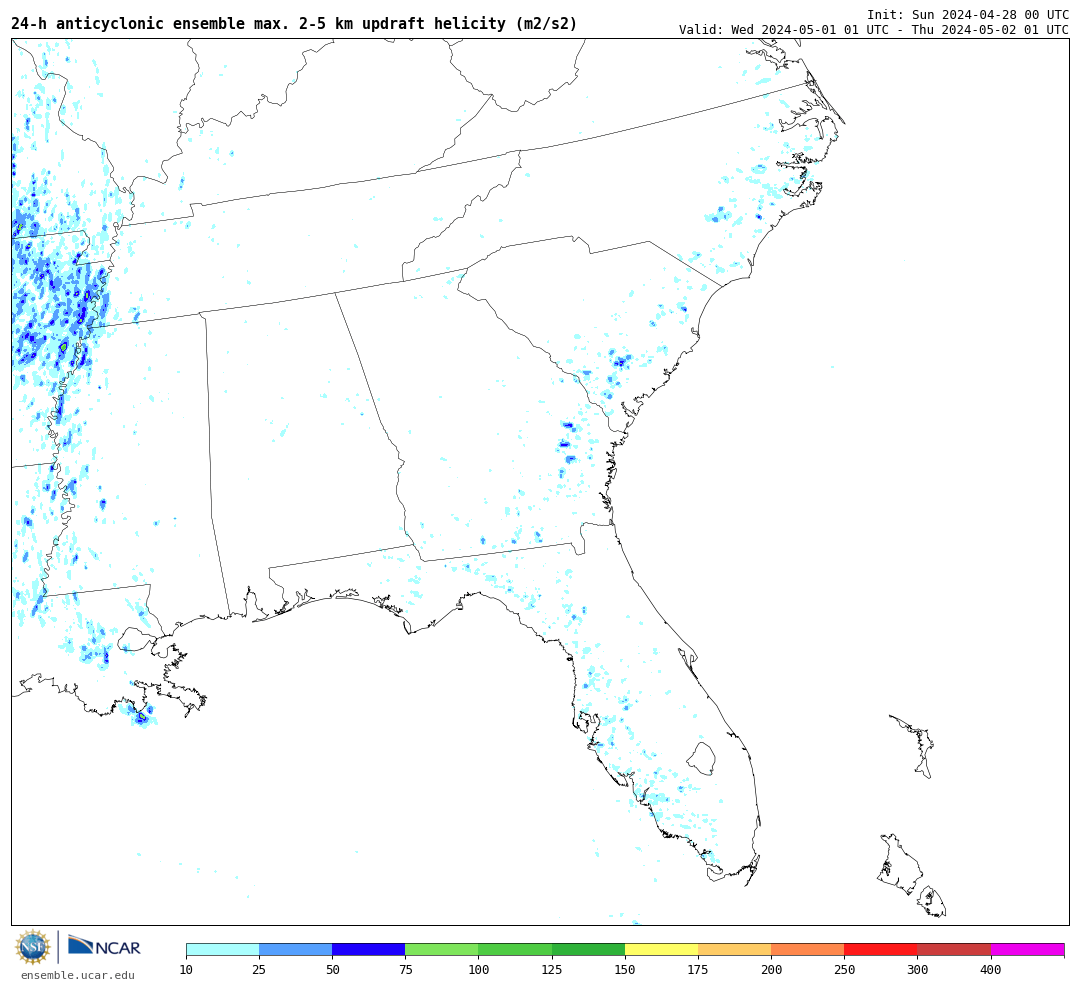Click the plot title about updraft helicity
The height and width of the screenshot is (988, 1080).
pos(294,24)
